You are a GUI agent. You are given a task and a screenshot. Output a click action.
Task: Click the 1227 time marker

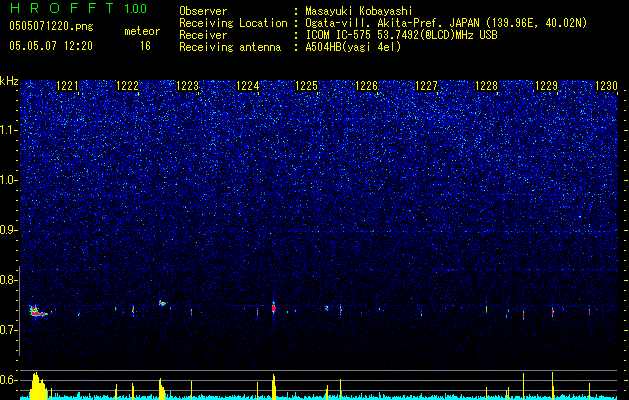click(426, 85)
